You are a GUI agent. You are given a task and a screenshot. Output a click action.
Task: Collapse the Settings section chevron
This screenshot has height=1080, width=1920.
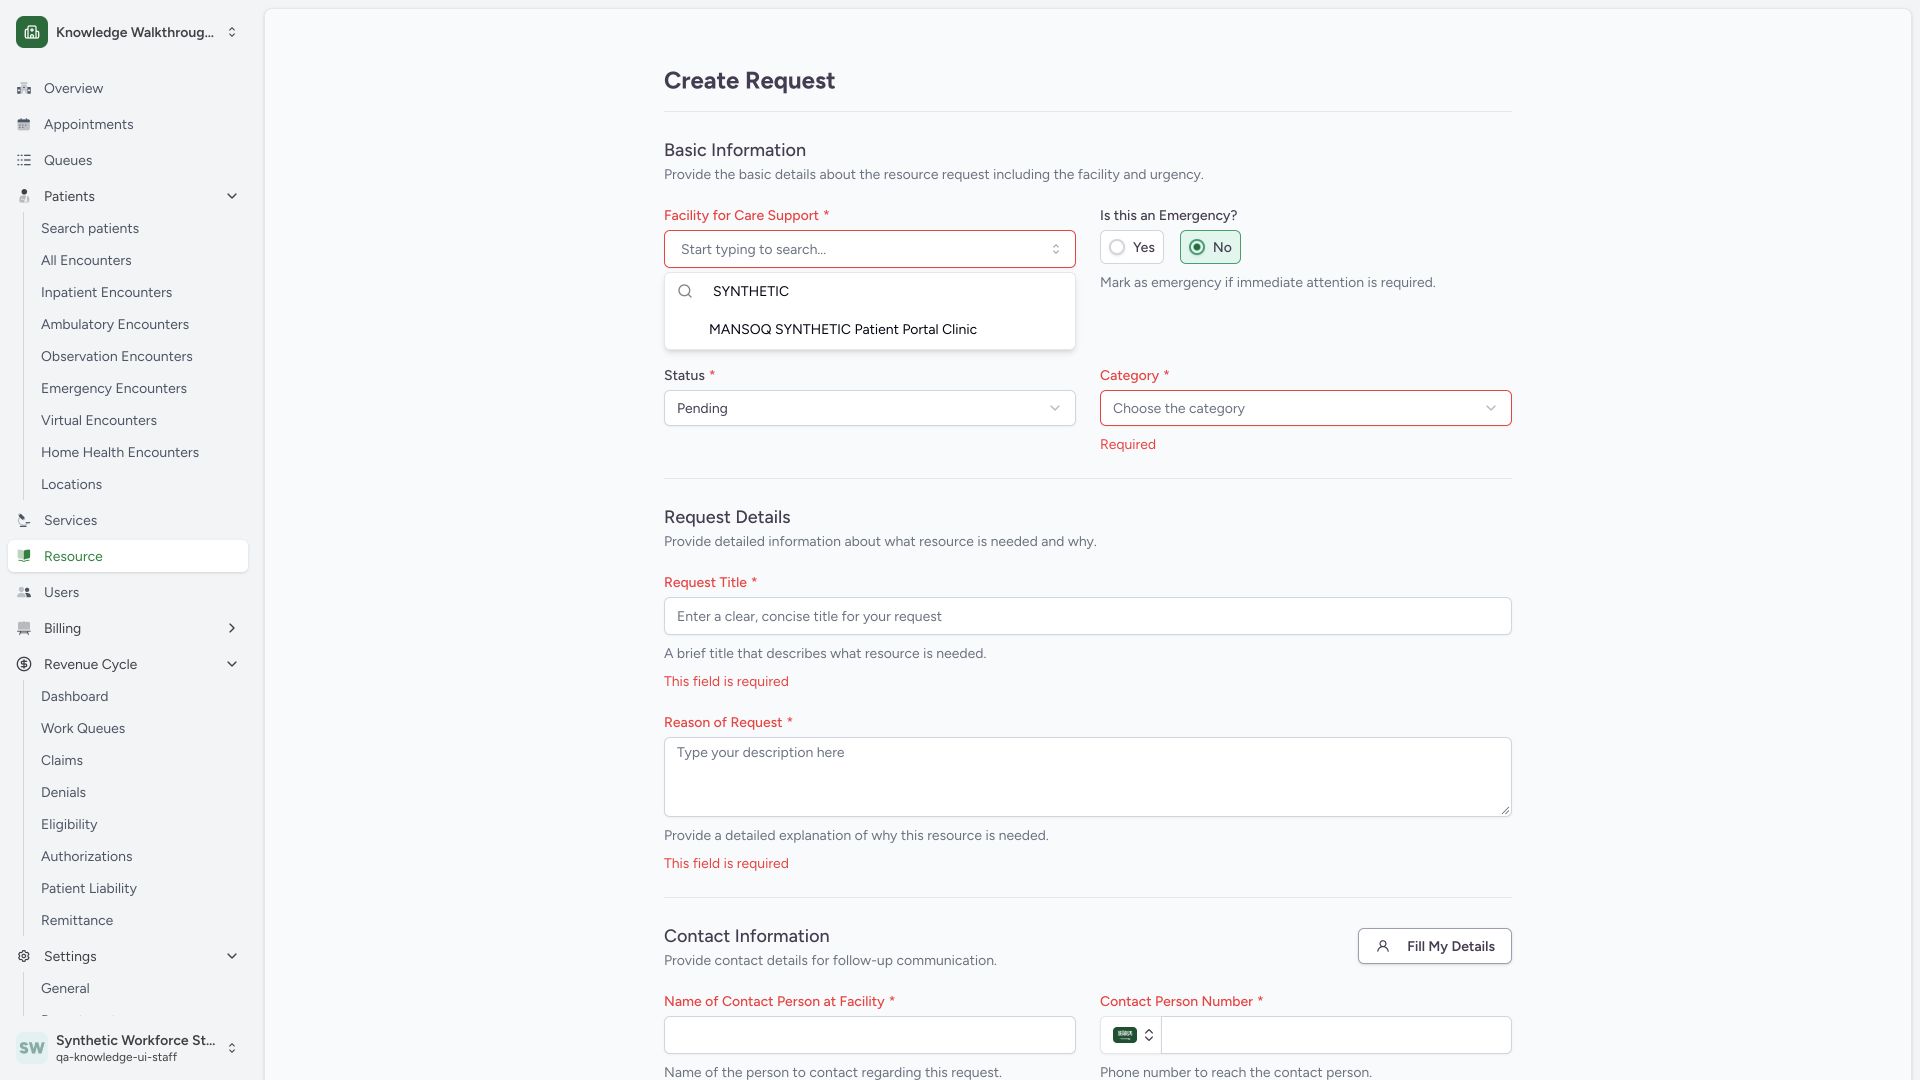pos(232,956)
